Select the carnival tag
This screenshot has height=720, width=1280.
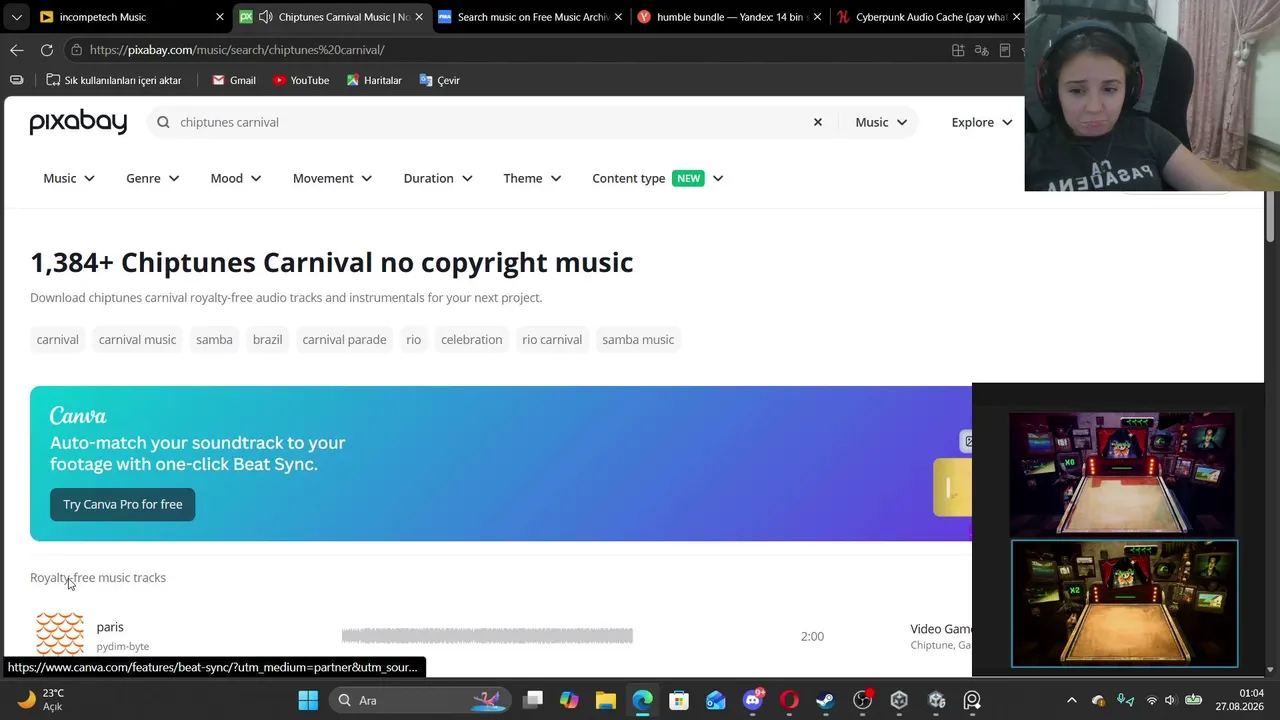pyautogui.click(x=57, y=339)
